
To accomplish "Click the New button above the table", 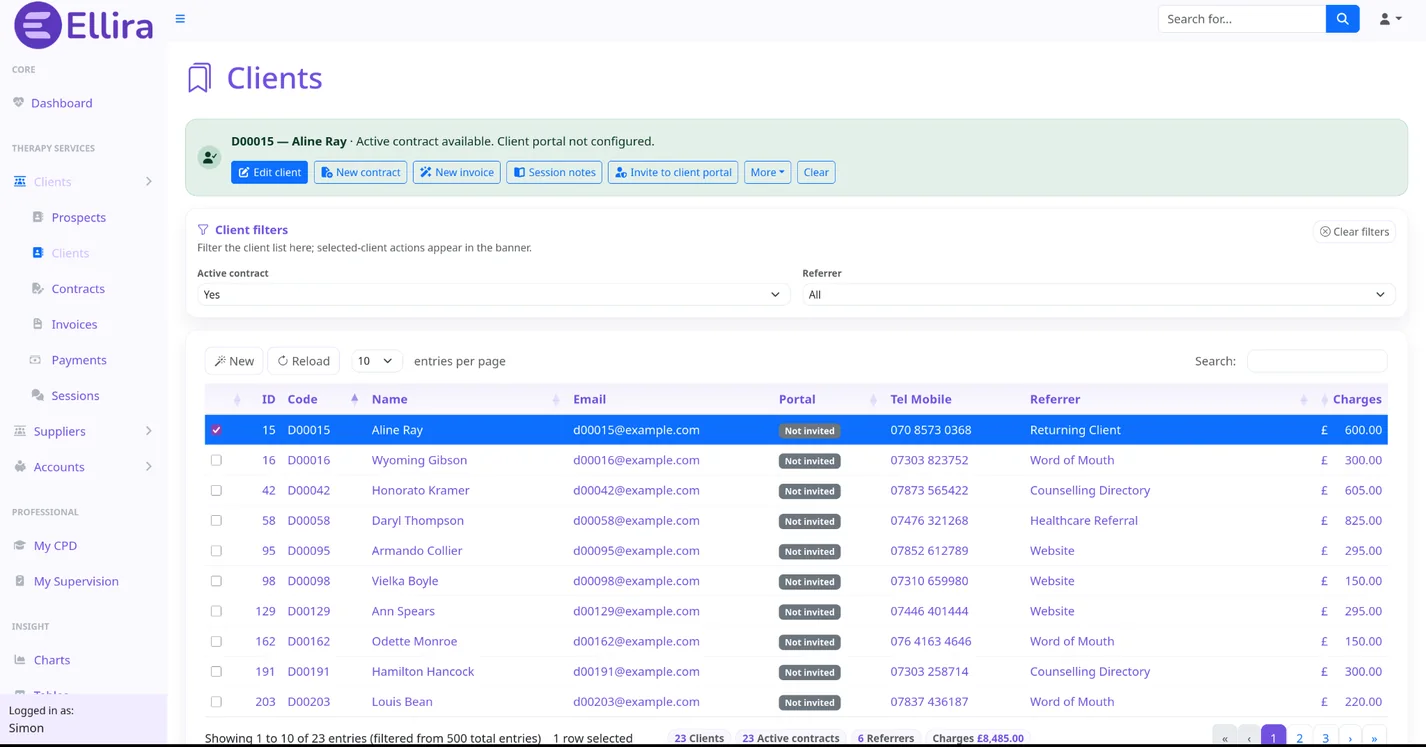I will point(234,361).
